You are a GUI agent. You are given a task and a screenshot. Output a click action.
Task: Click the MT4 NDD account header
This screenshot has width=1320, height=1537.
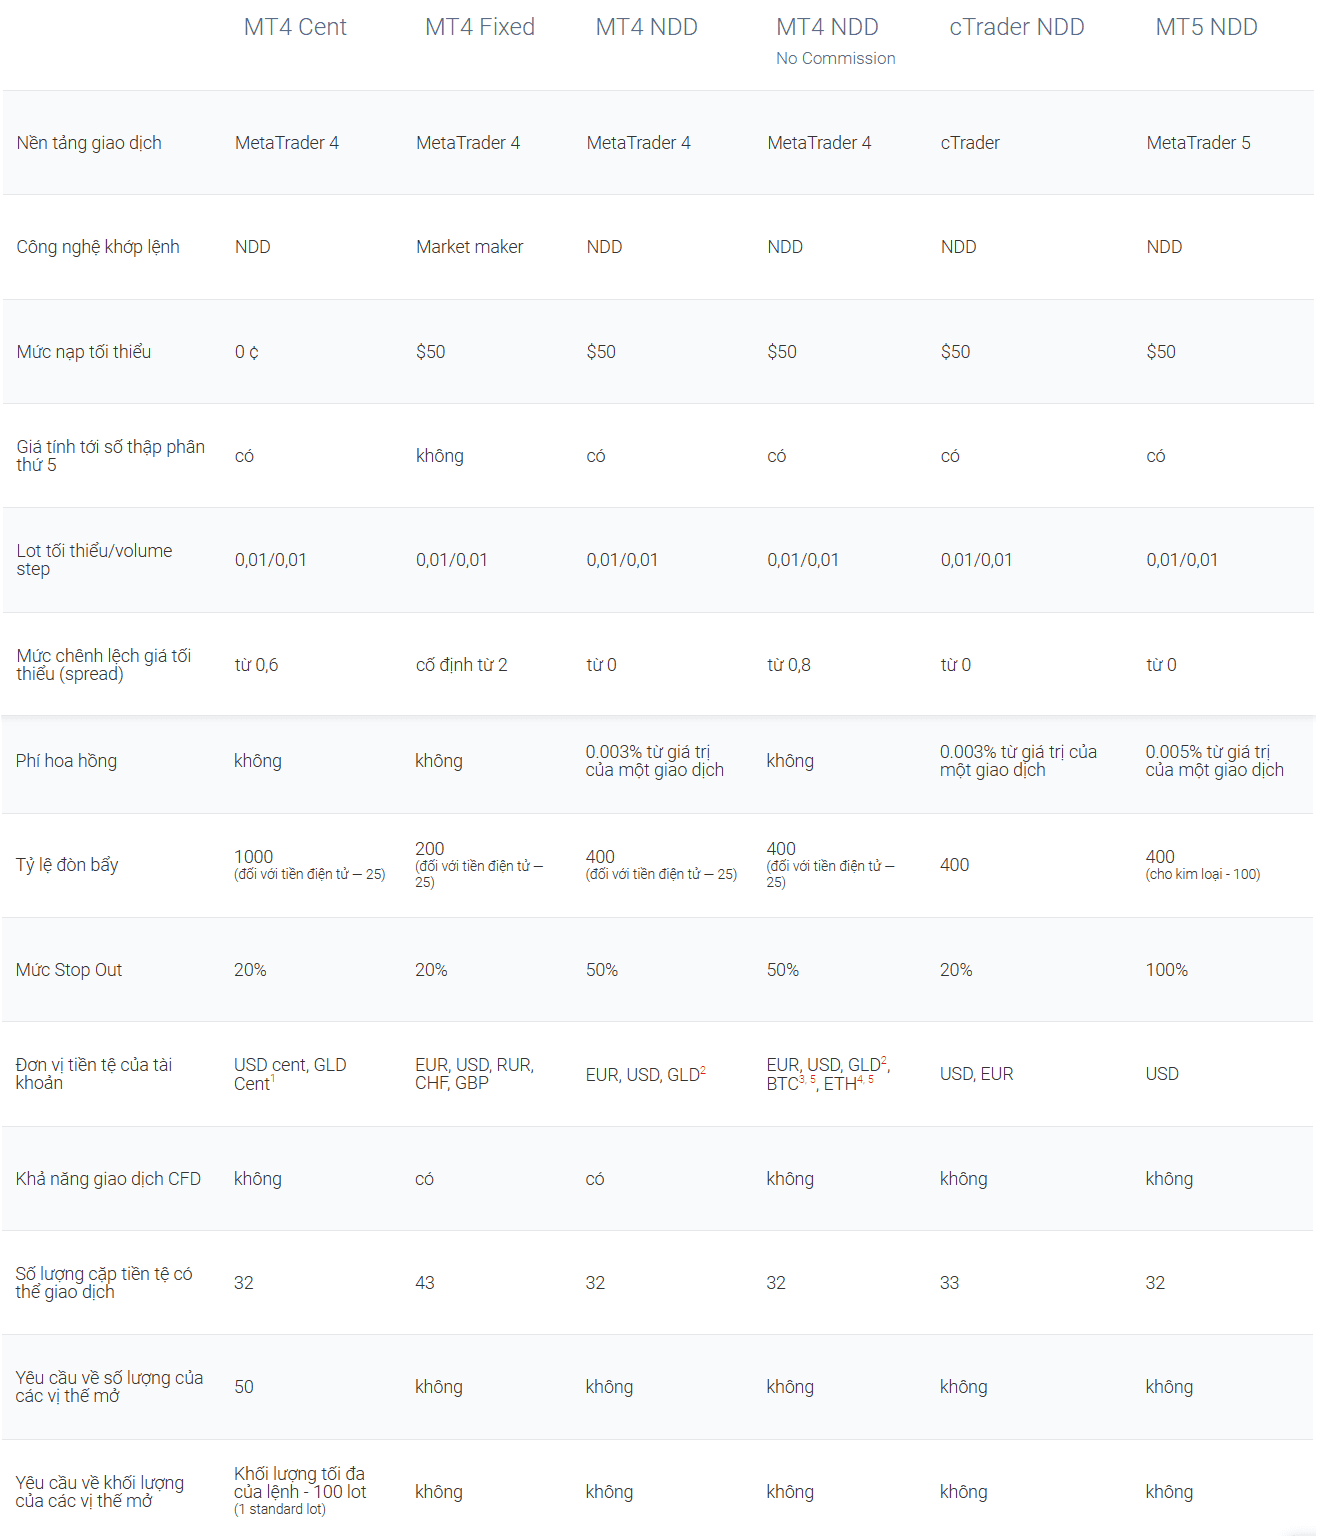(x=646, y=27)
